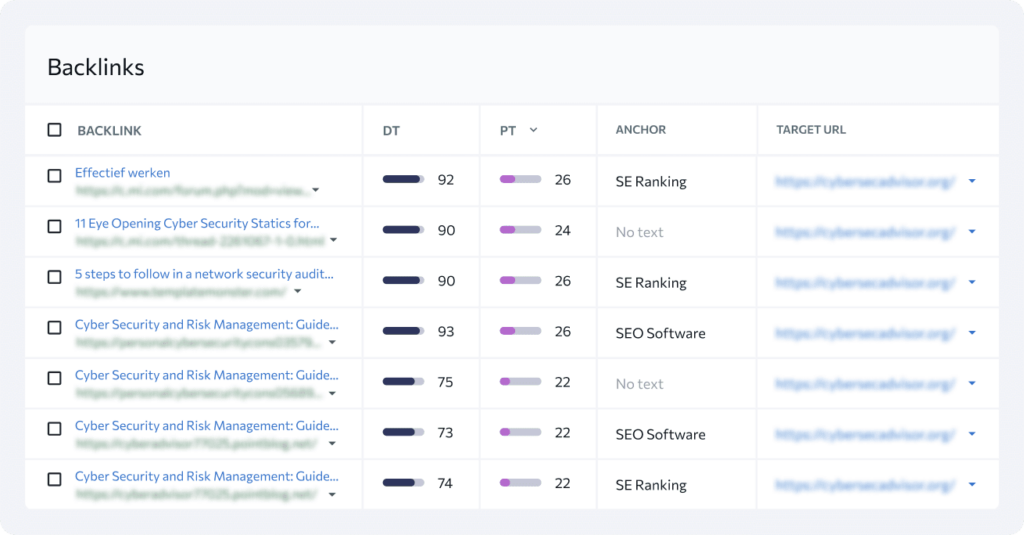The width and height of the screenshot is (1024, 535).
Task: Tick the checkbox for Effectief werken row
Action: pyautogui.click(x=54, y=176)
